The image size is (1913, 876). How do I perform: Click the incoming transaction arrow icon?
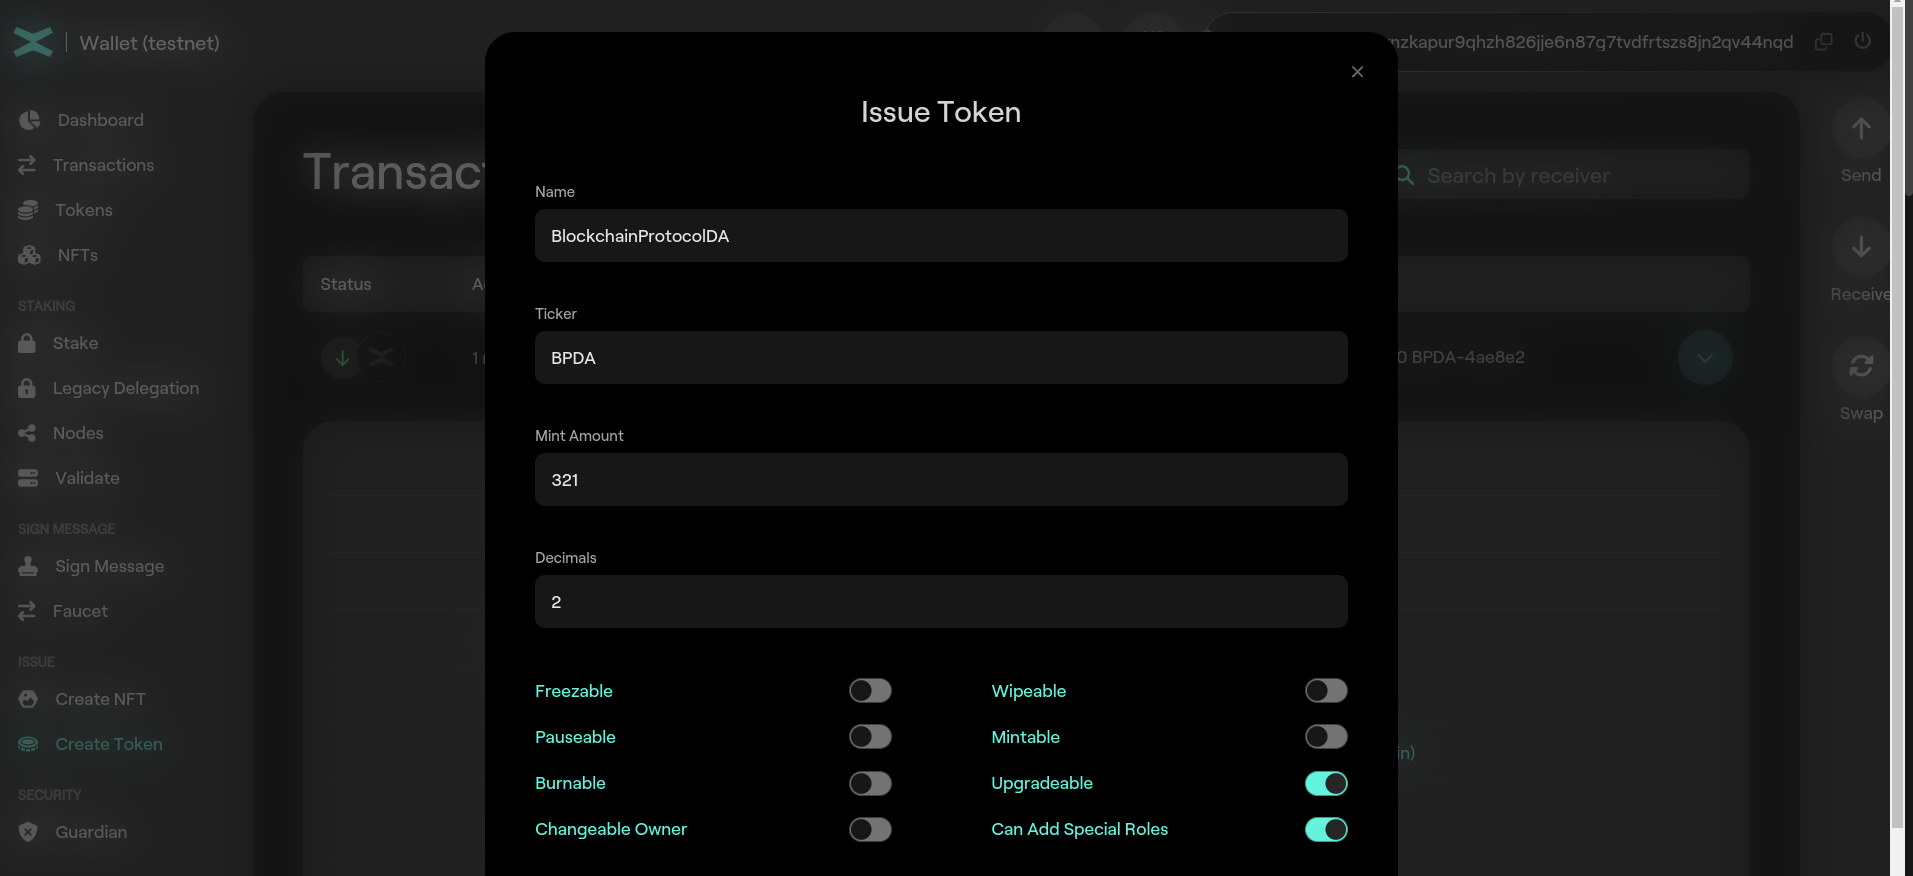click(342, 357)
